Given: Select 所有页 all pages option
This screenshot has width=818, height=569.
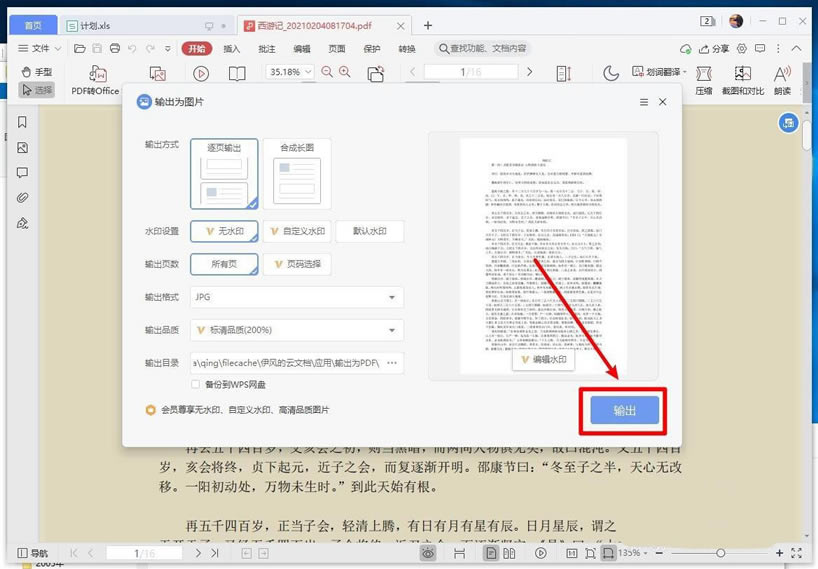Looking at the screenshot, I should (x=224, y=264).
